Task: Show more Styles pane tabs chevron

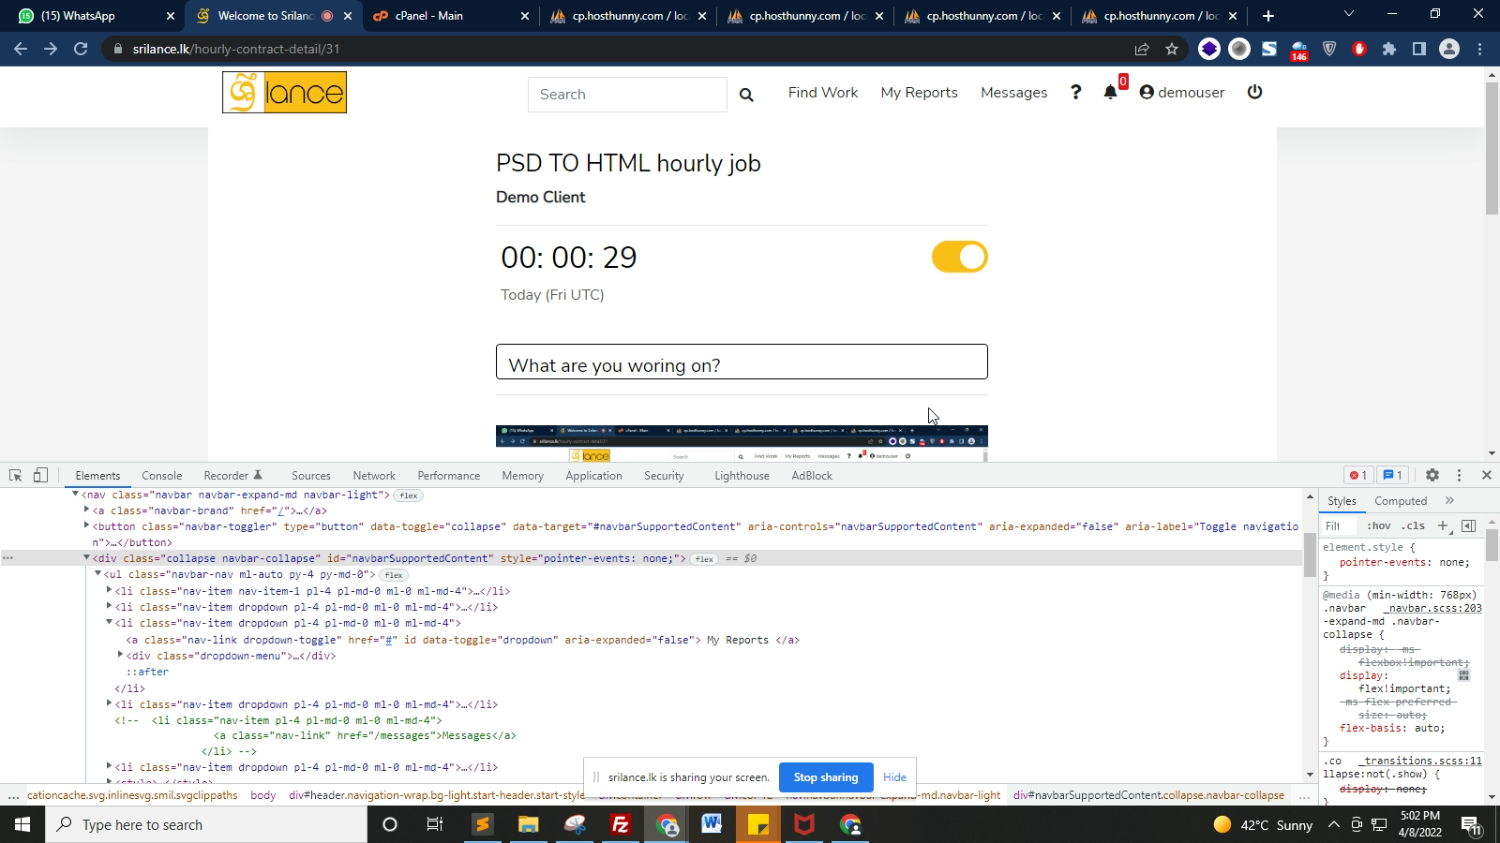Action: [1449, 501]
